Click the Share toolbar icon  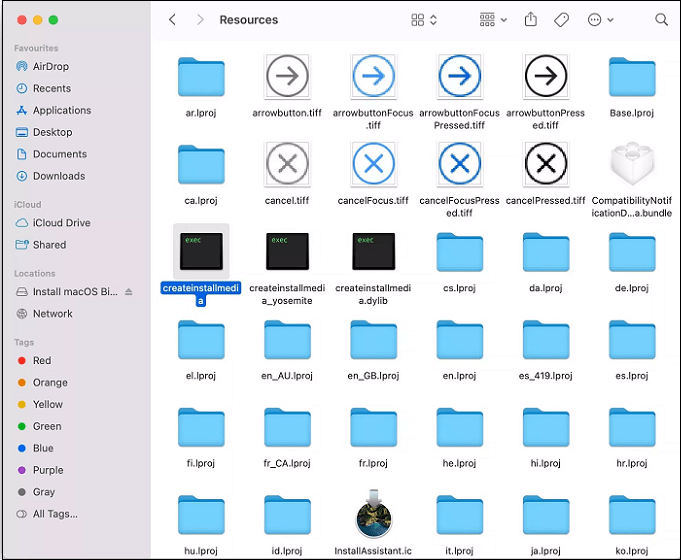(531, 20)
